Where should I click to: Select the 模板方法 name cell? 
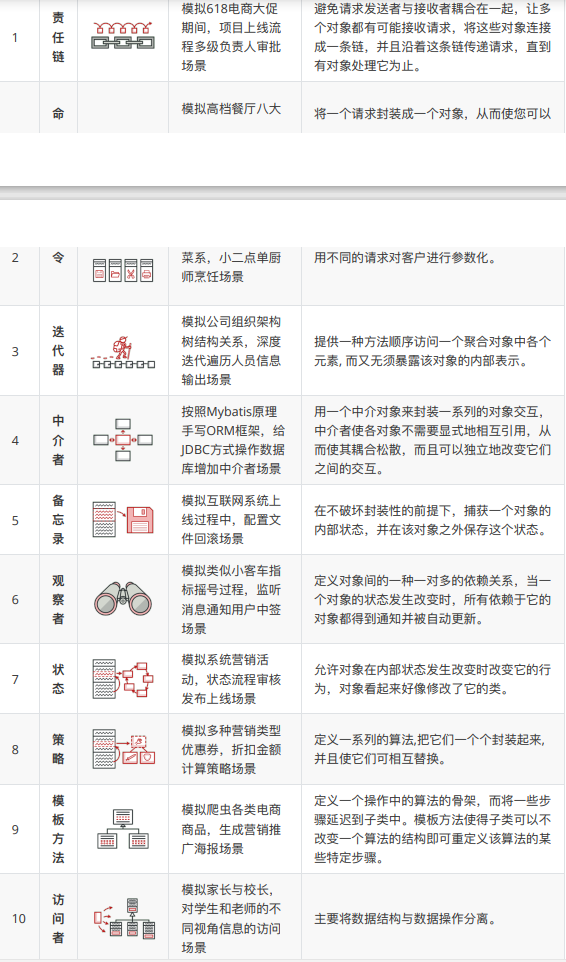point(58,829)
